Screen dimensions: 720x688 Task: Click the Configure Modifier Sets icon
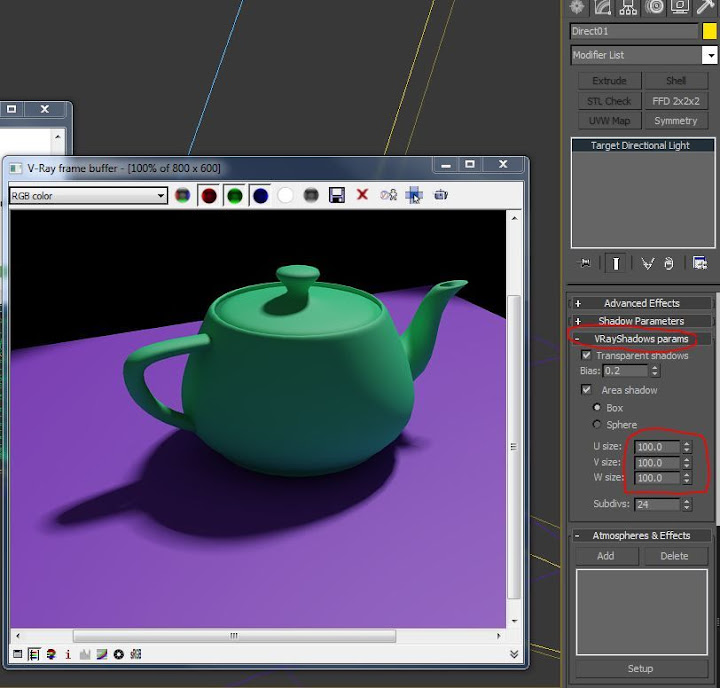(x=699, y=263)
